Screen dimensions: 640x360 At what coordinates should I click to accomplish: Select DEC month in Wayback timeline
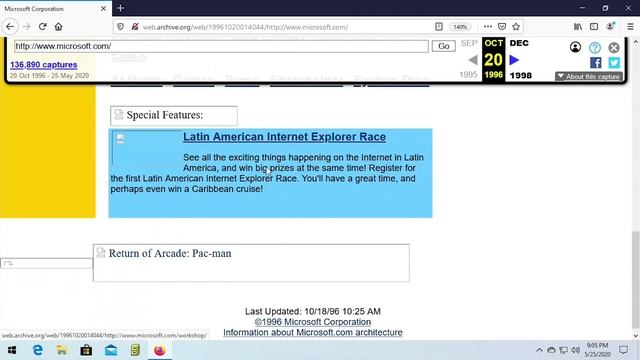click(x=519, y=43)
